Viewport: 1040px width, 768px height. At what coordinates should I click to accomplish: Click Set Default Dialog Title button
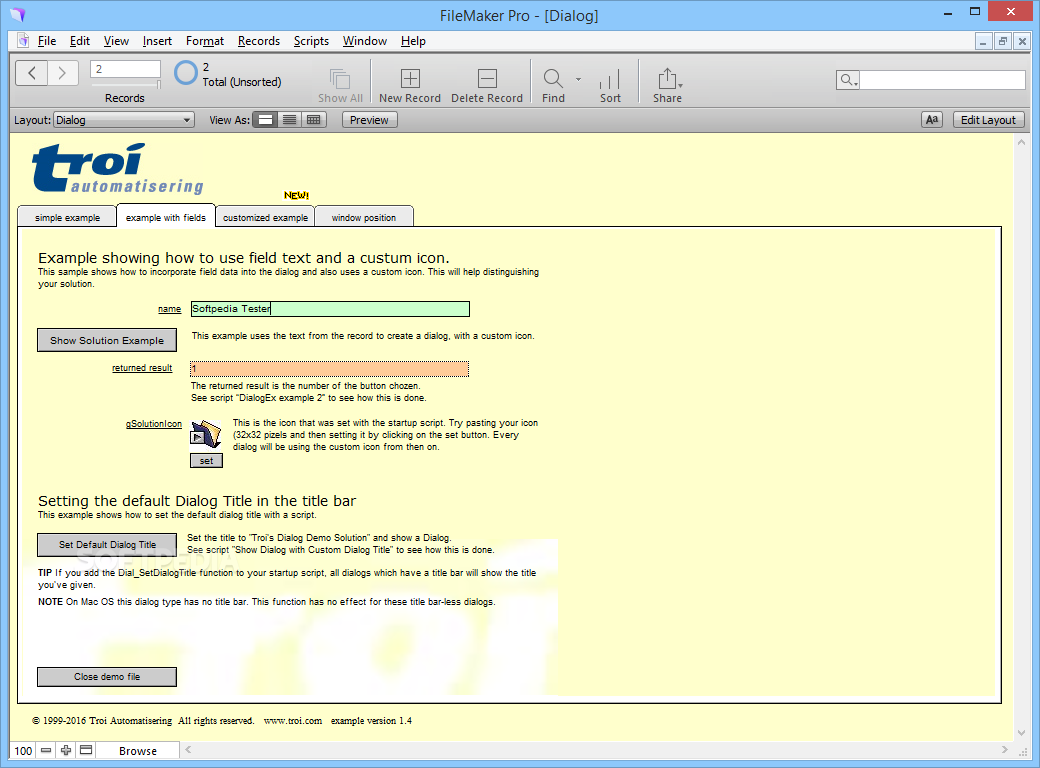point(107,544)
